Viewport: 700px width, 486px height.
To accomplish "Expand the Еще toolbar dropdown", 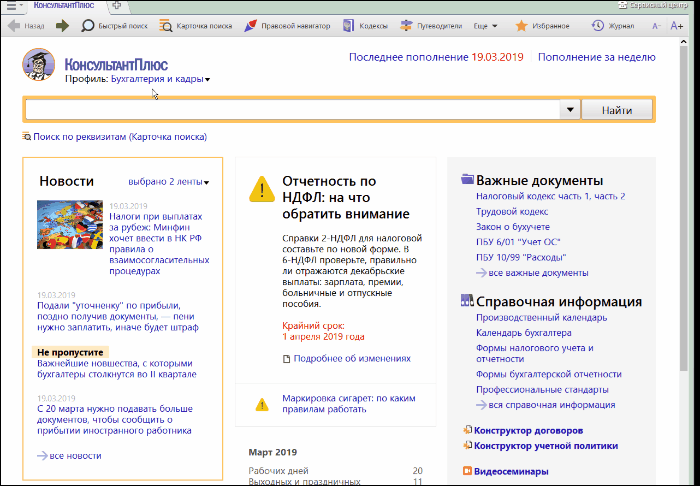I will 485,26.
